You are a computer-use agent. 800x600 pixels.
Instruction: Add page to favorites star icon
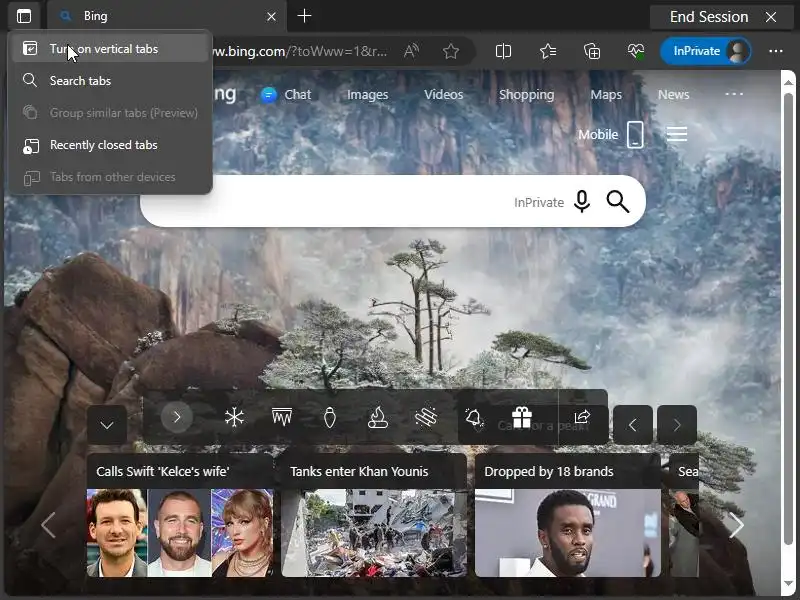click(451, 51)
